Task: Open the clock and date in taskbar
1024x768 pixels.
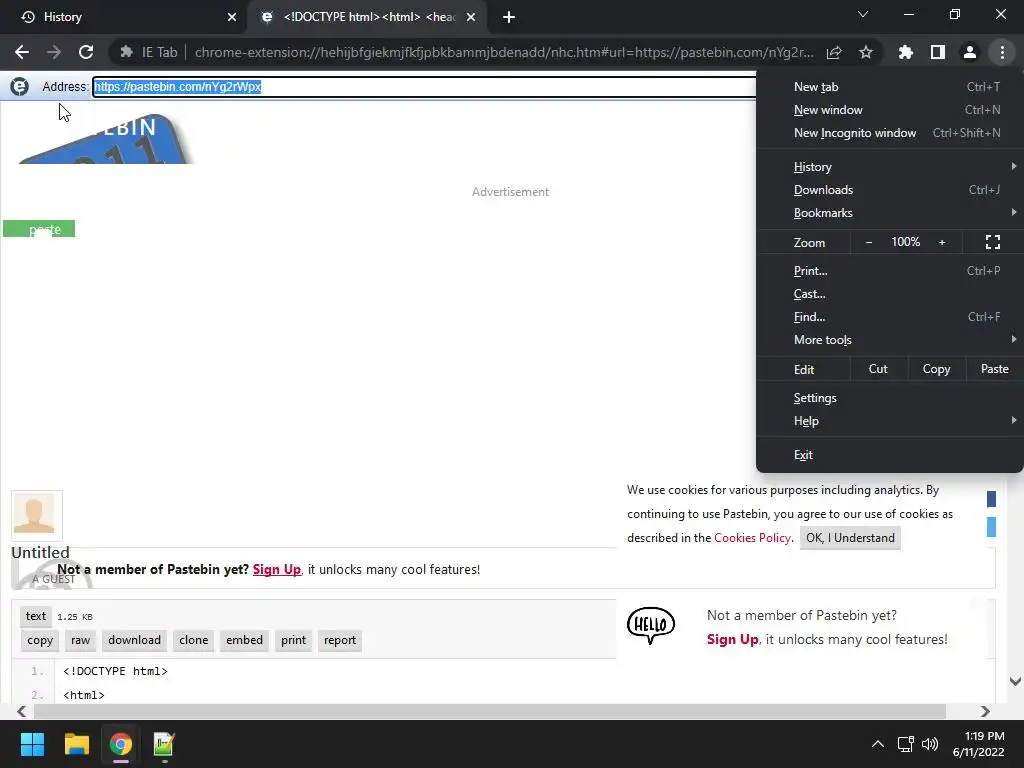Action: (978, 744)
